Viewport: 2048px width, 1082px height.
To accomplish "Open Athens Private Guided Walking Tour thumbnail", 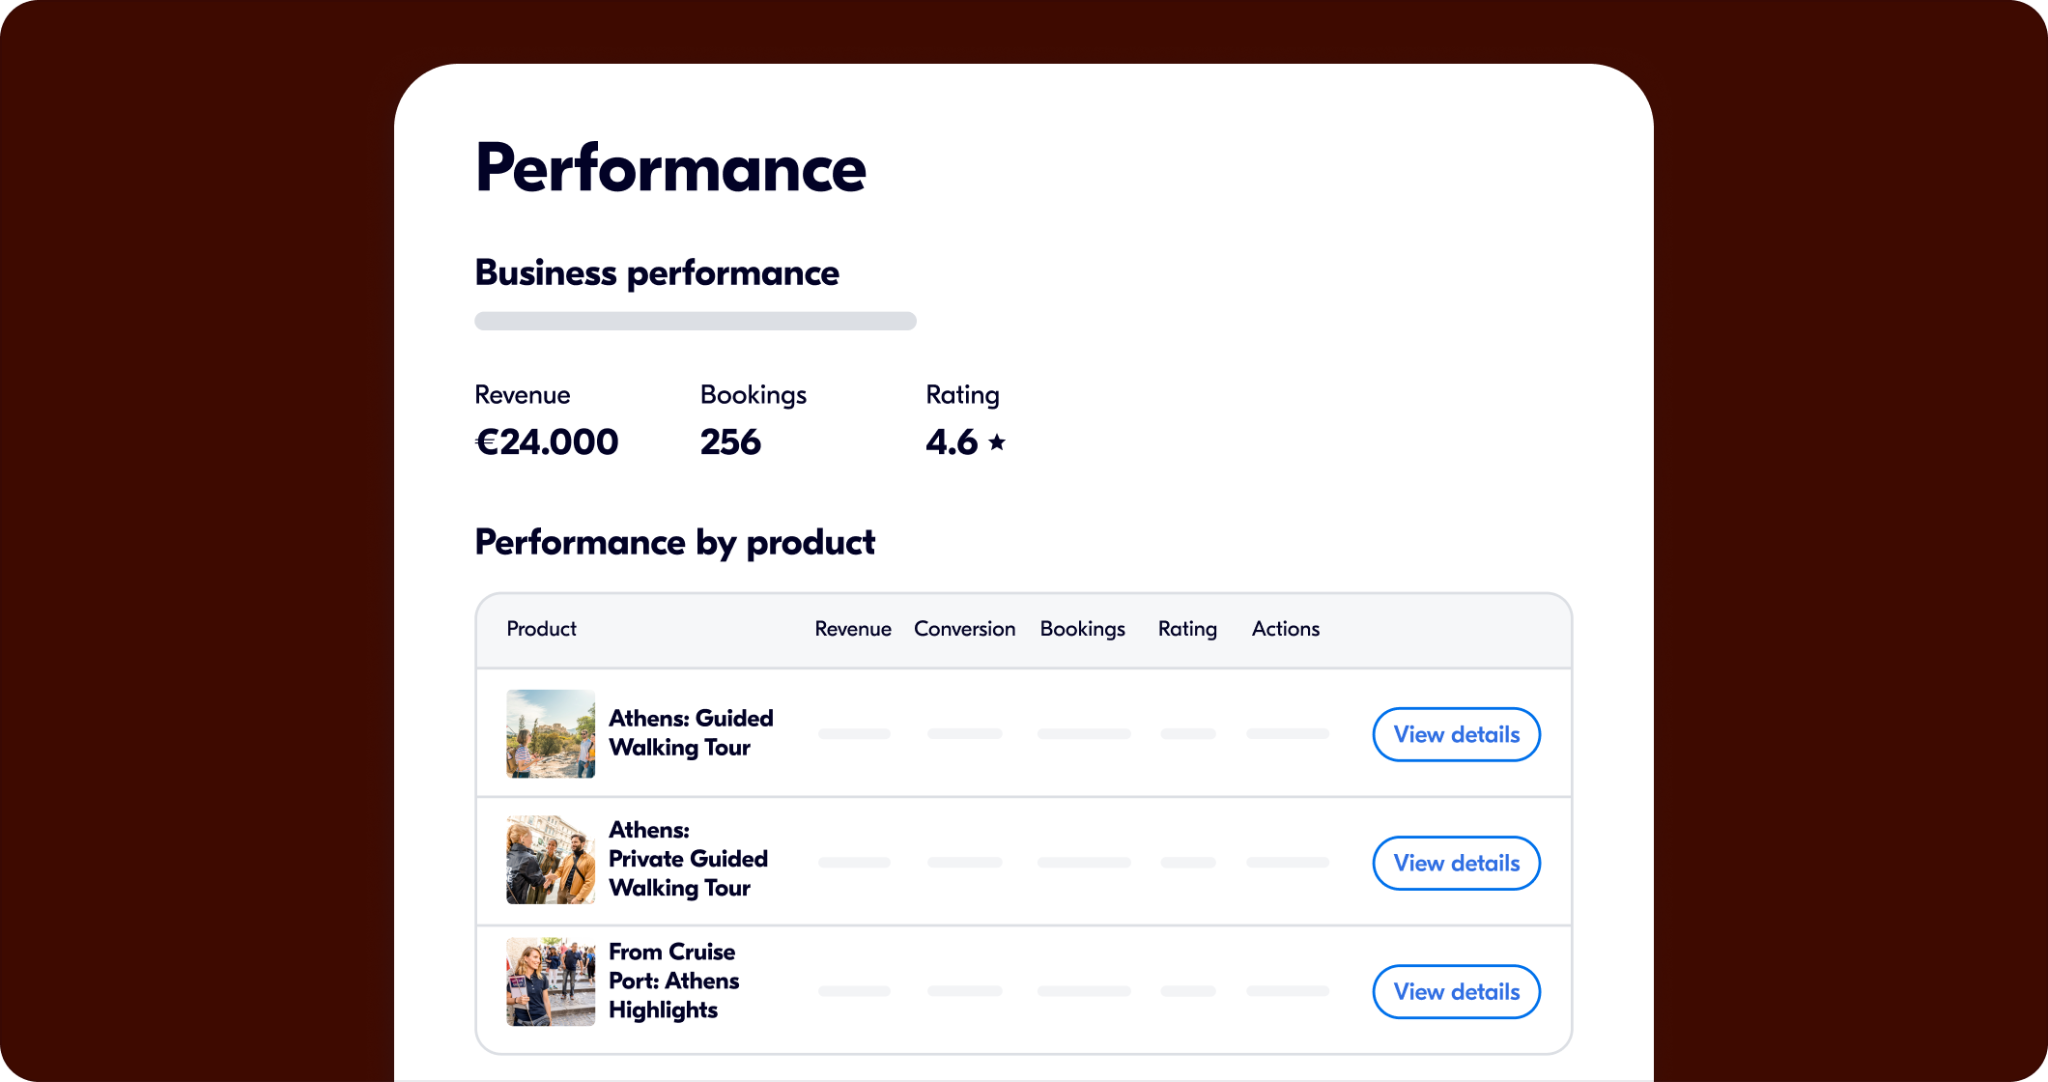I will (550, 860).
